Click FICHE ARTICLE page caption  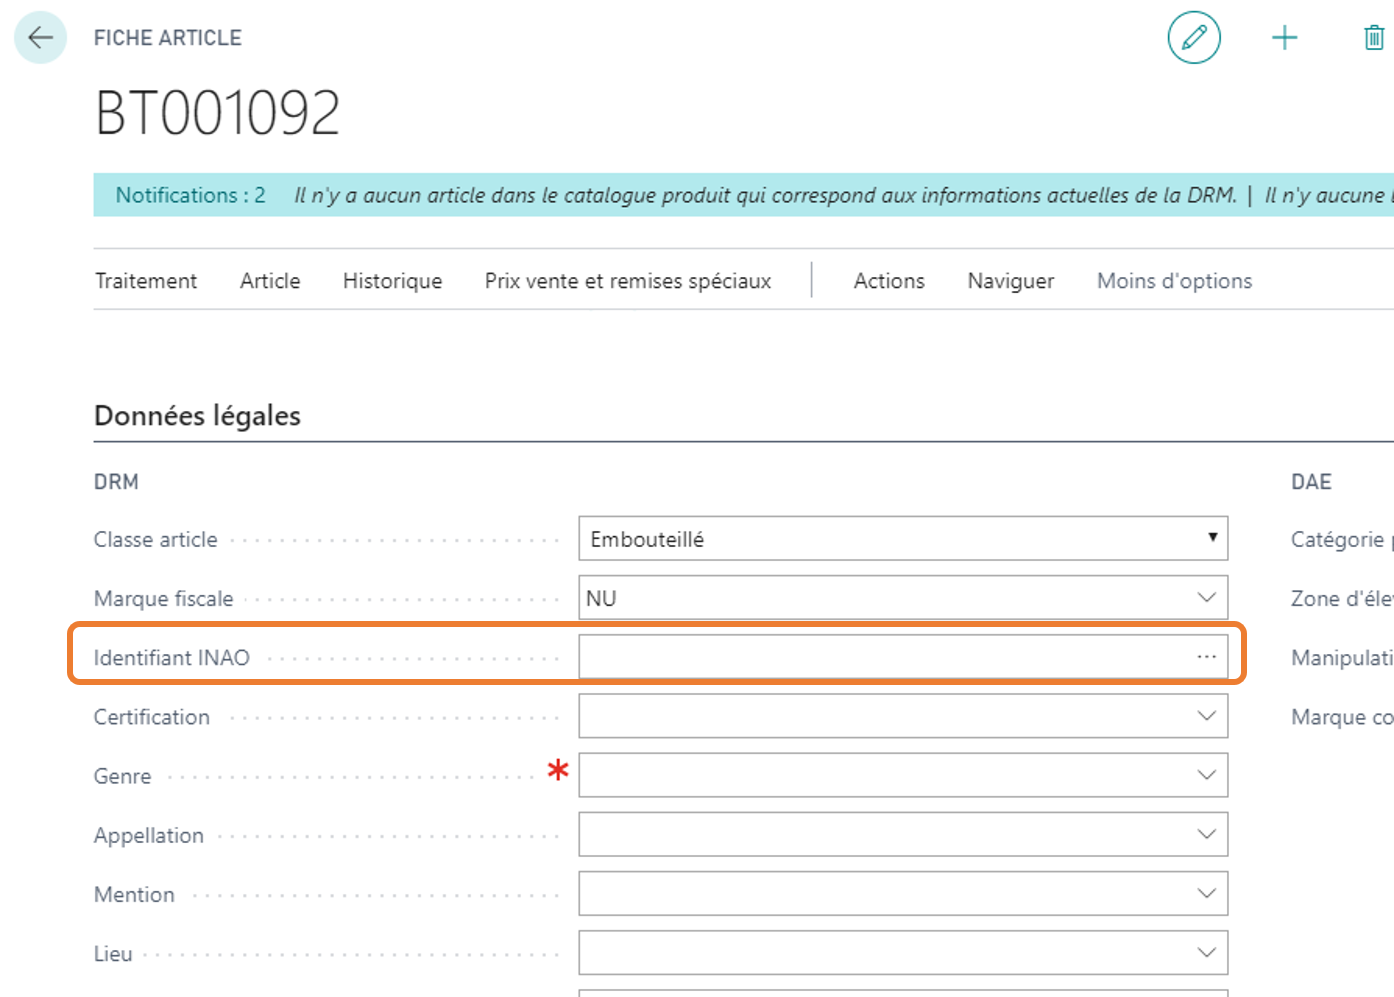[168, 38]
